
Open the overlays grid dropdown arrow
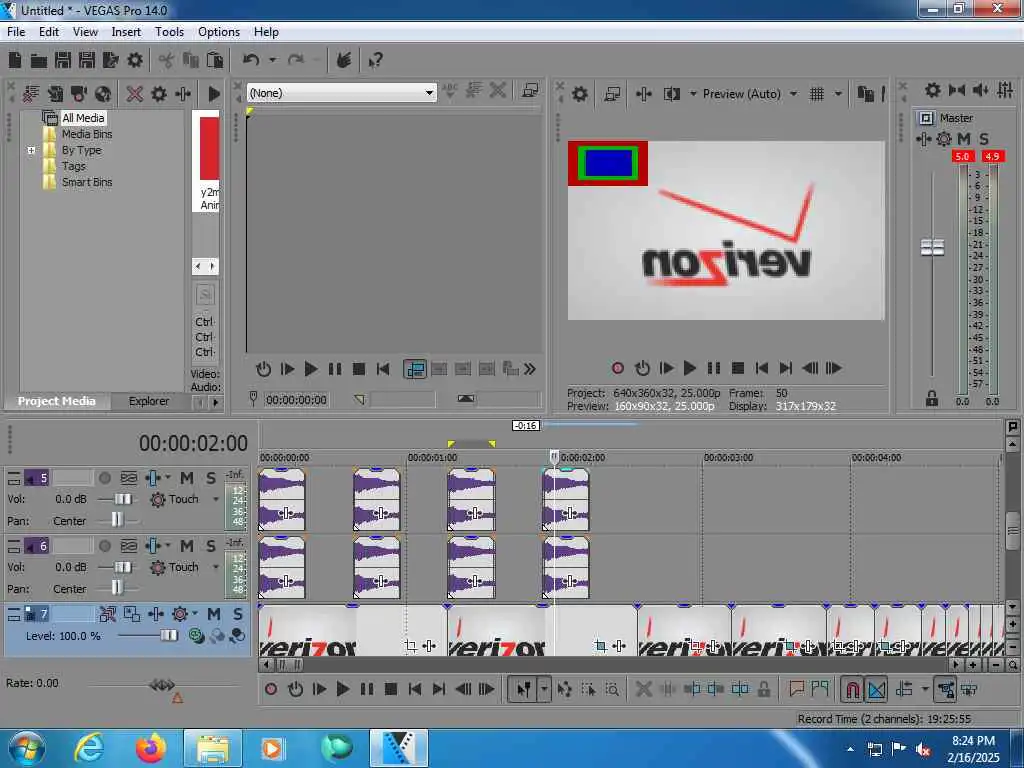pyautogui.click(x=839, y=94)
